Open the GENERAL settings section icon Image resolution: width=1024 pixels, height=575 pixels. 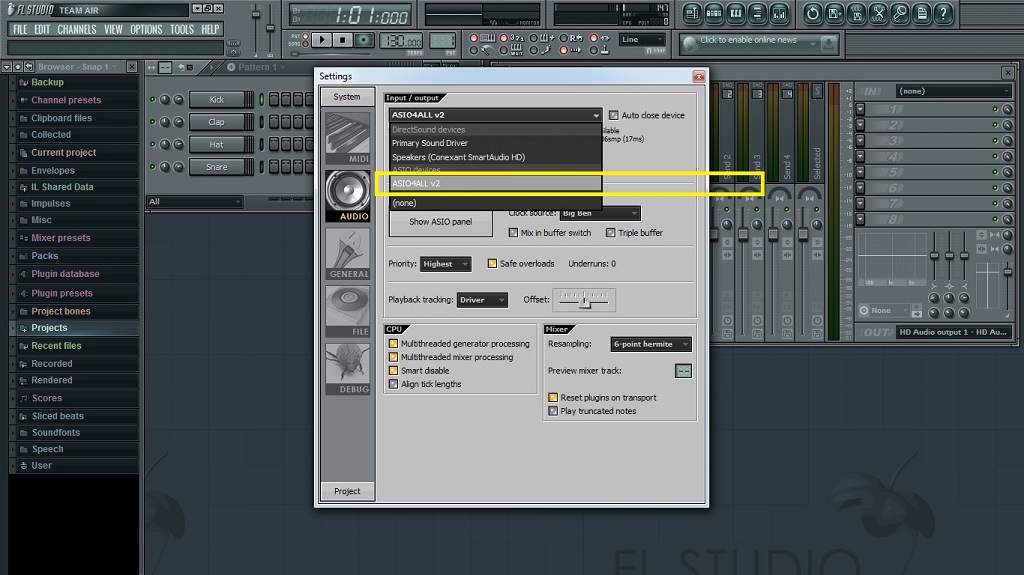click(348, 254)
